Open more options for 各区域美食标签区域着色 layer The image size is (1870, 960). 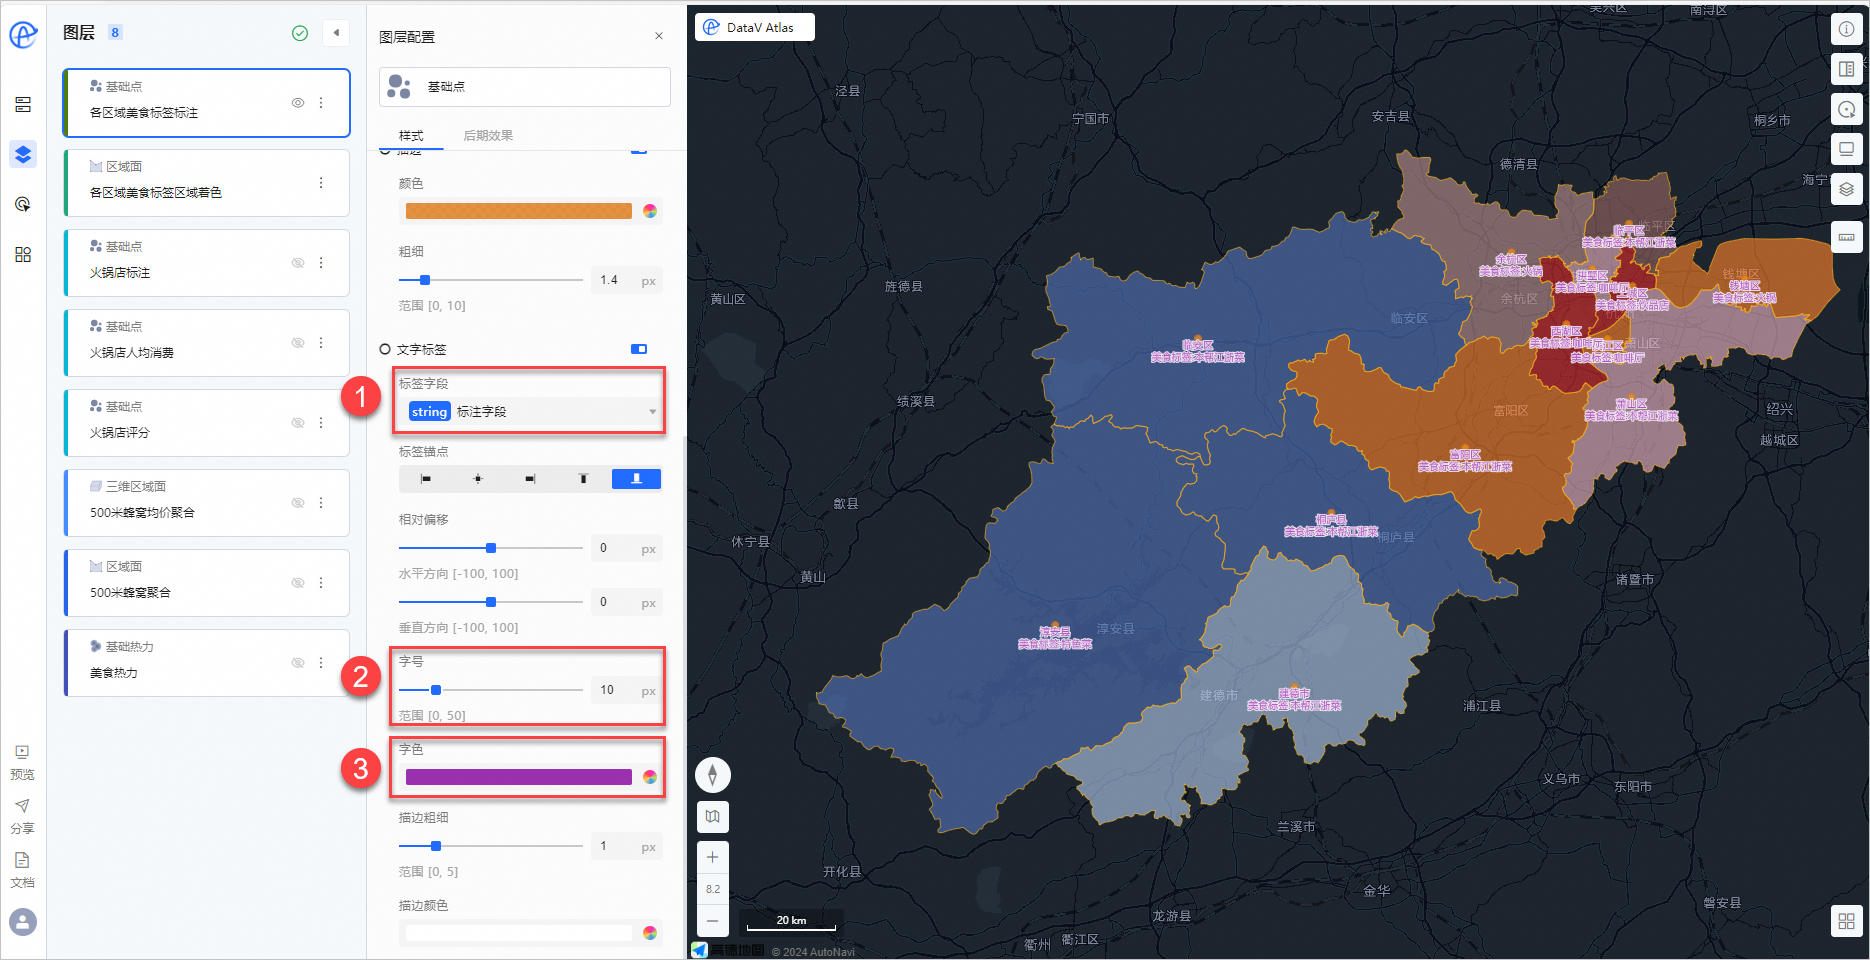point(321,183)
